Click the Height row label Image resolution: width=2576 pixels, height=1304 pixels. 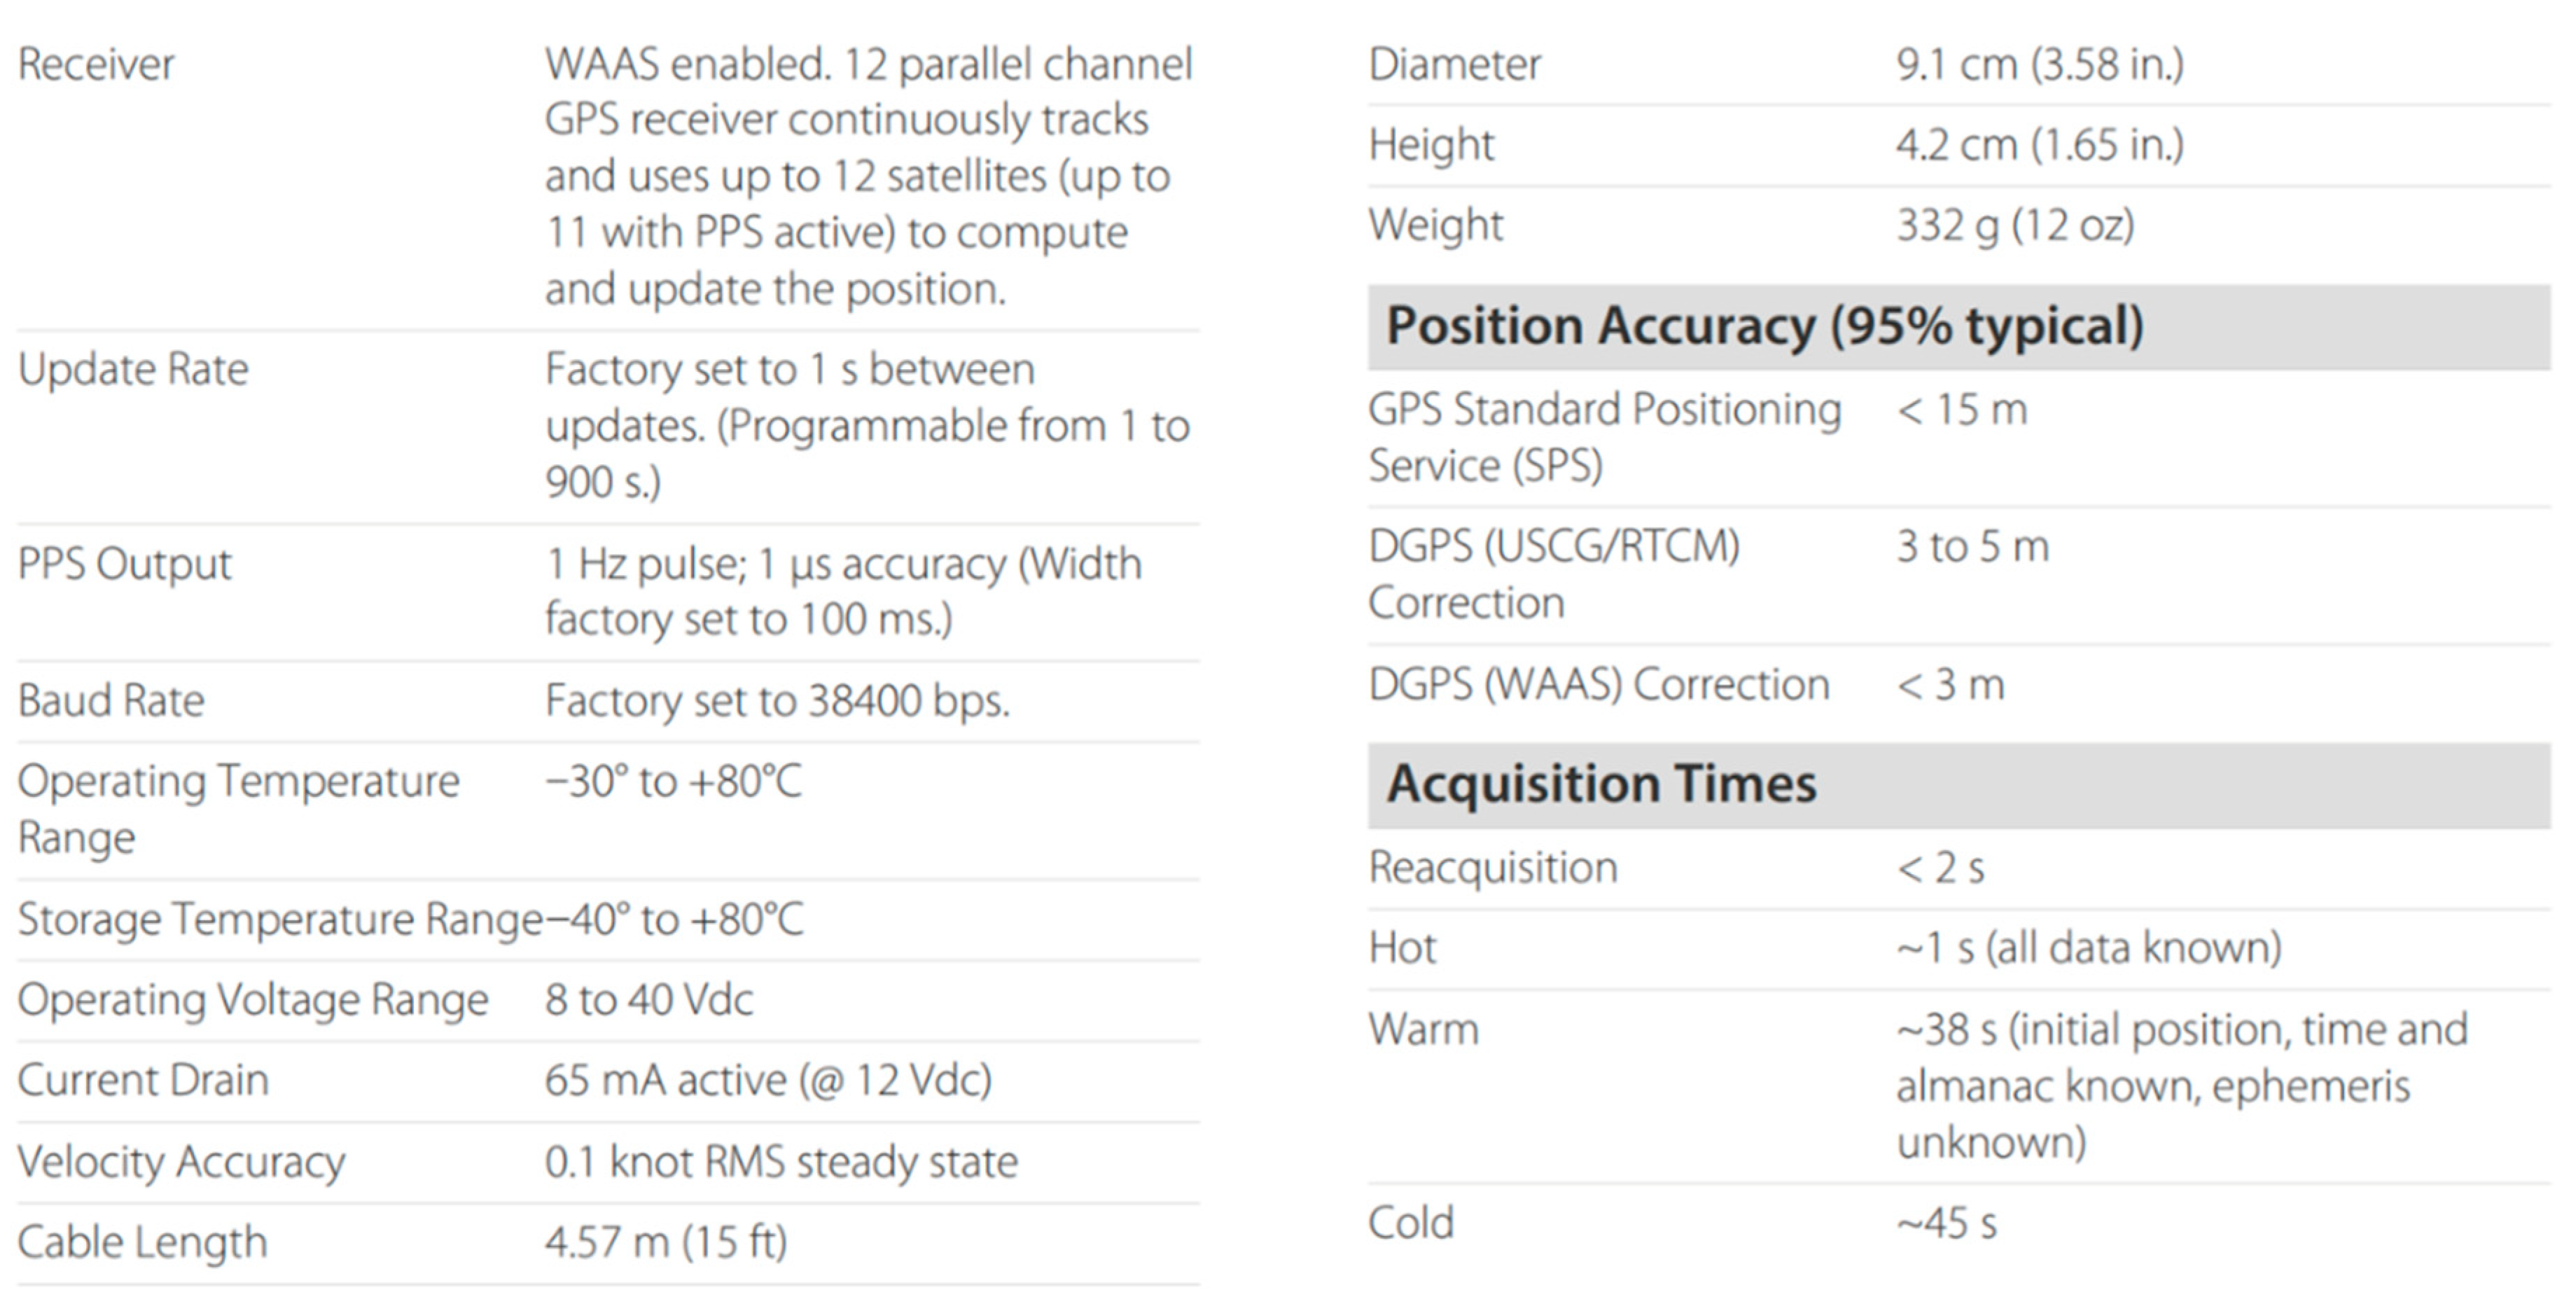pos(1431,145)
